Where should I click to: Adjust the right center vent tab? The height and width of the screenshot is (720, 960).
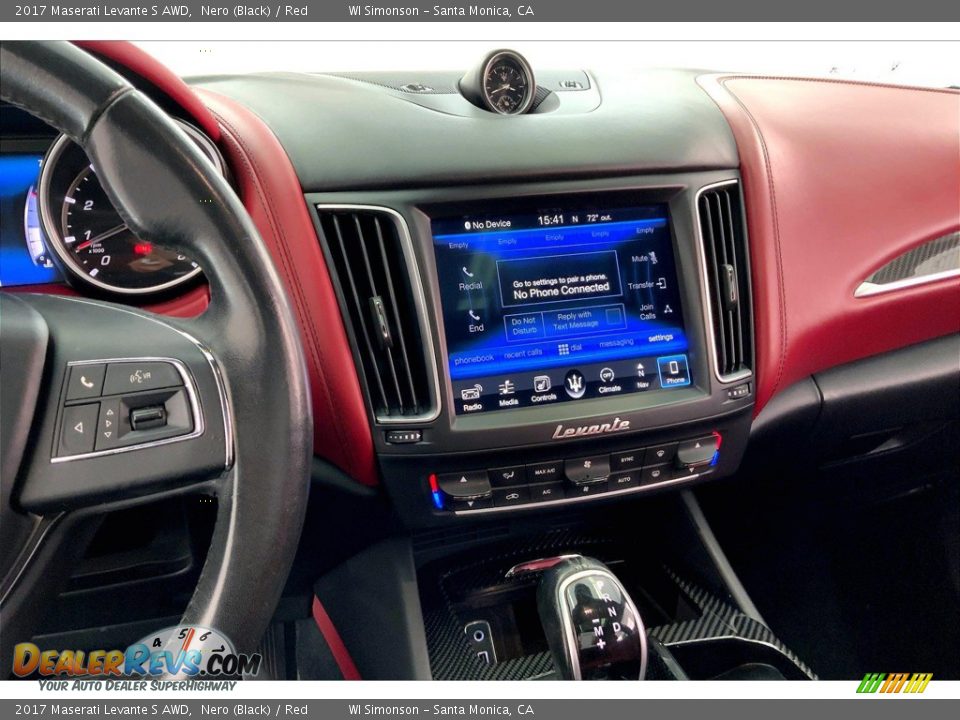730,286
